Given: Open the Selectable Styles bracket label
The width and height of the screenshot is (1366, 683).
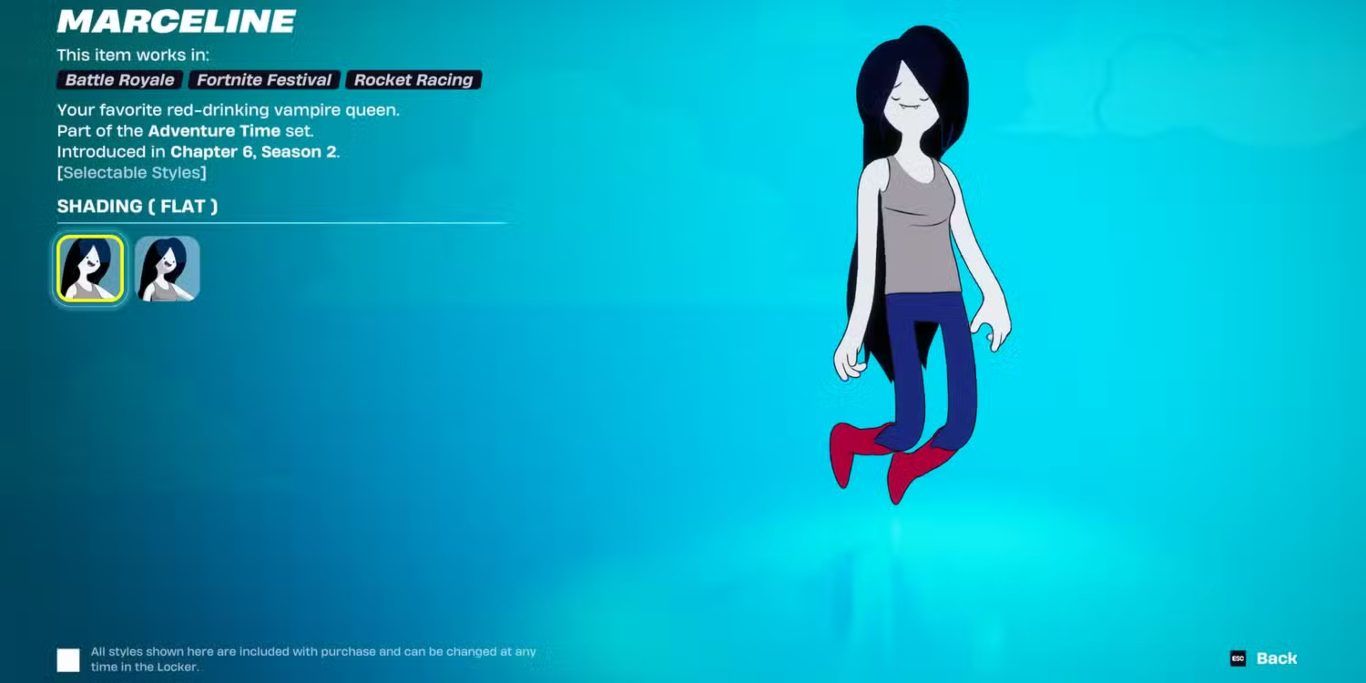Looking at the screenshot, I should point(132,172).
